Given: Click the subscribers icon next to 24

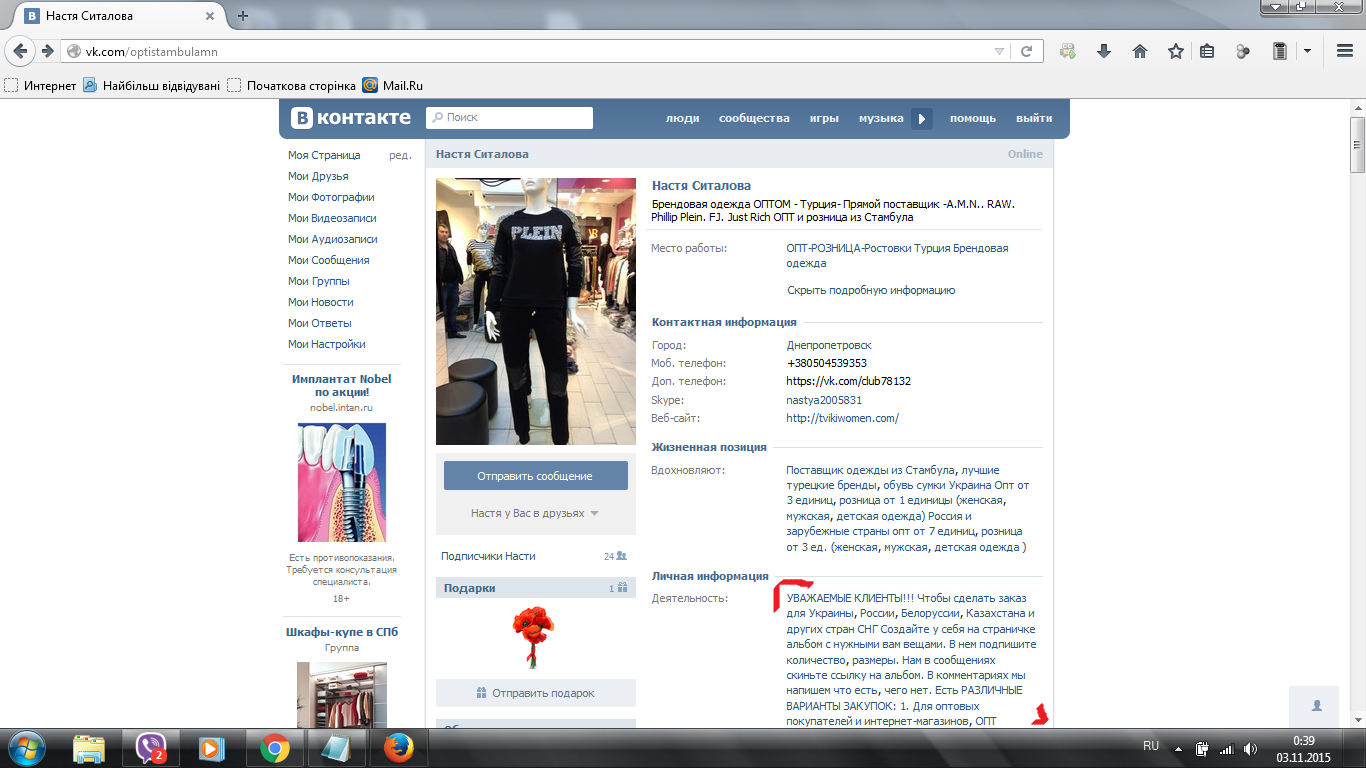Looking at the screenshot, I should (622, 556).
